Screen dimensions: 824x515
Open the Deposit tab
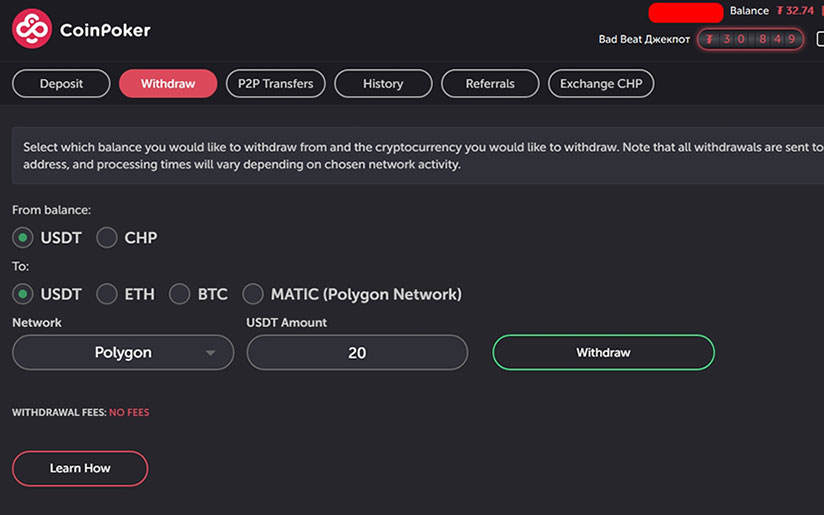(61, 84)
